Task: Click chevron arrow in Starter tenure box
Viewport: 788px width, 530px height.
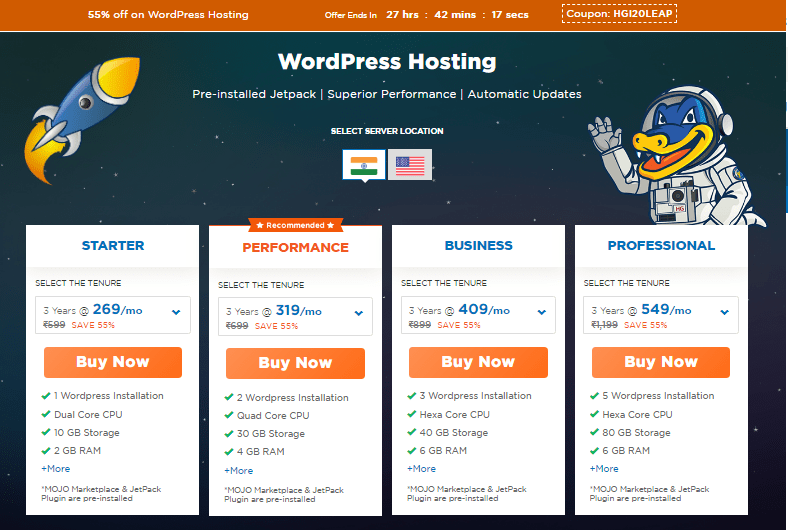Action: click(176, 312)
